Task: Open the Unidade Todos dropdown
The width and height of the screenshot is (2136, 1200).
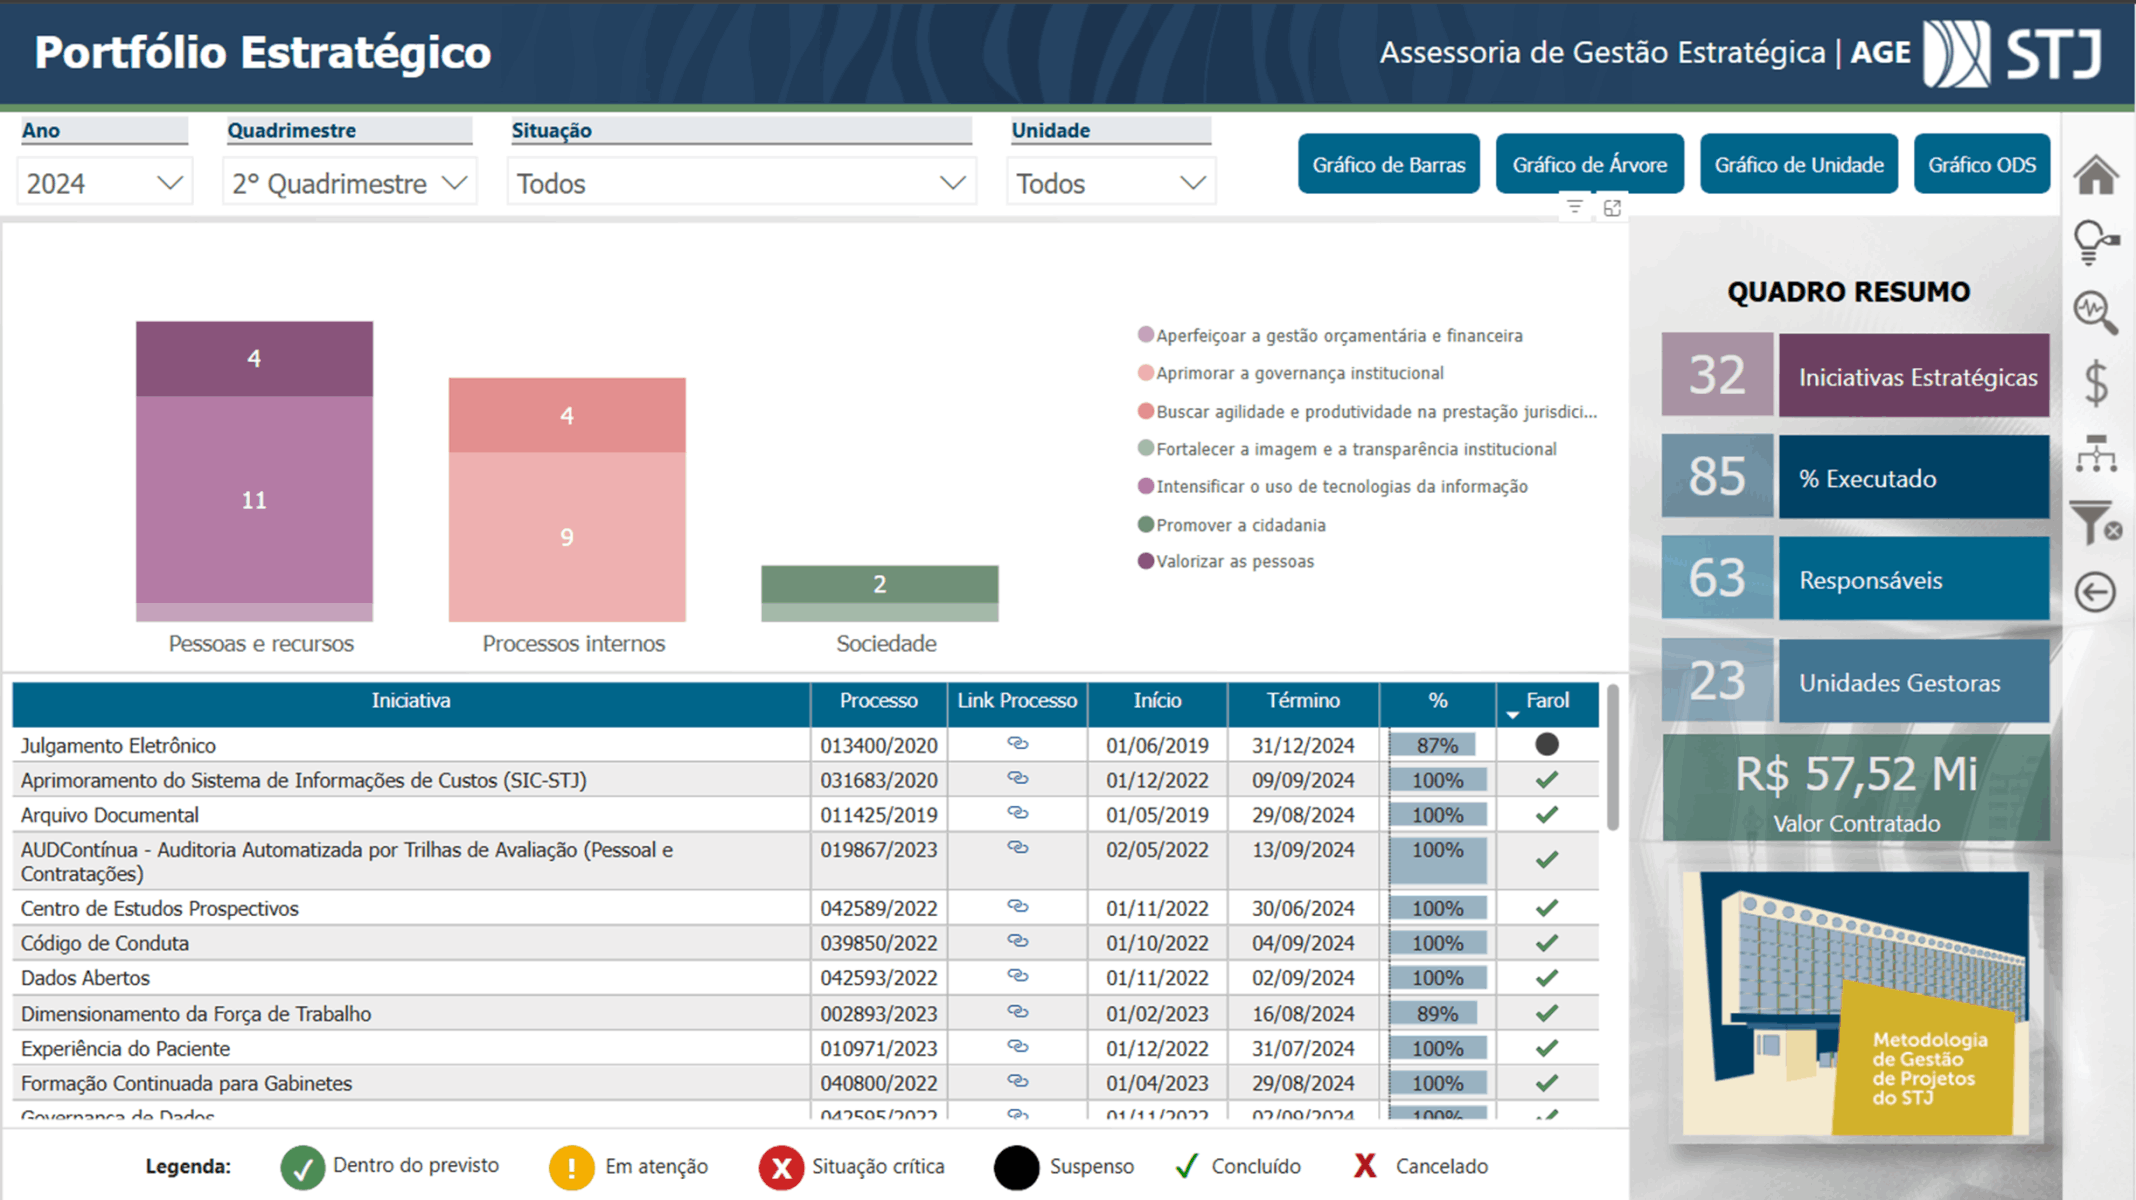Action: click(x=1110, y=183)
